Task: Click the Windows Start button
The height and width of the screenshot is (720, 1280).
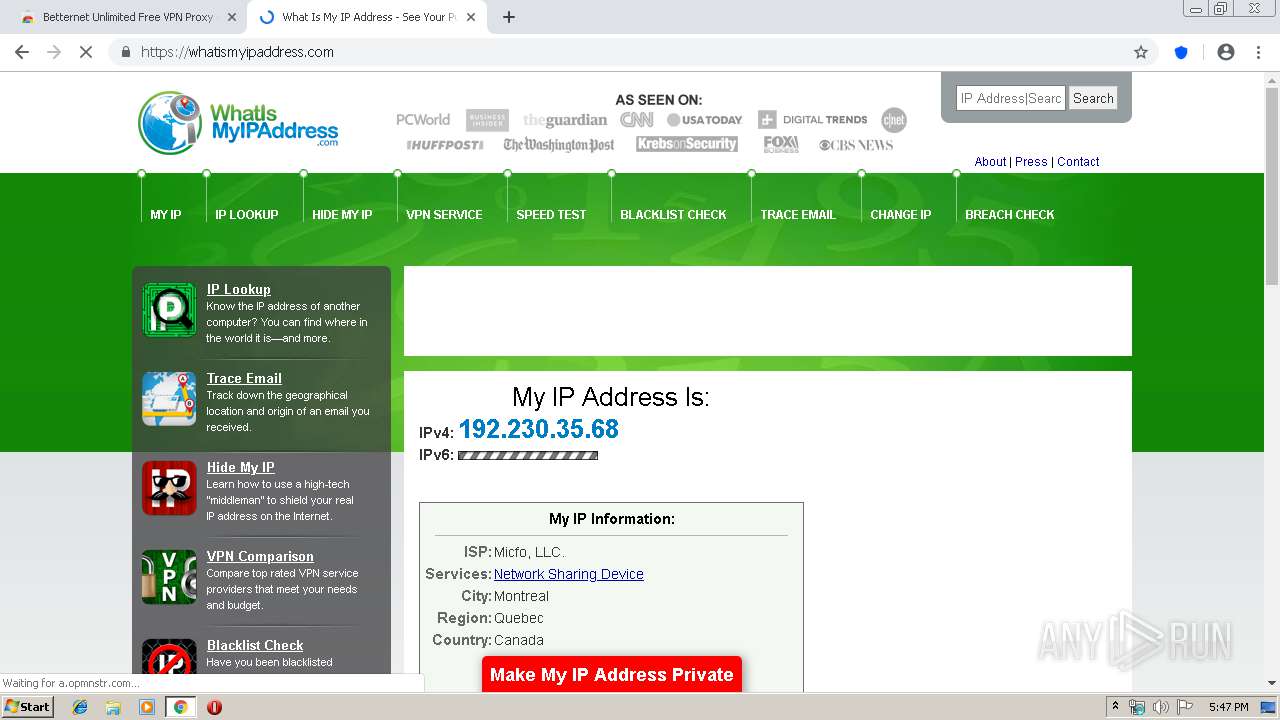Action: point(28,707)
